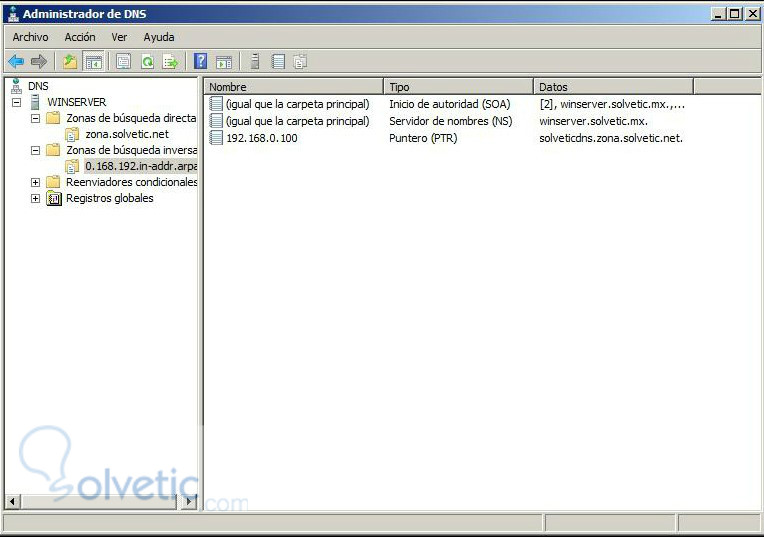Select Registros globales label
This screenshot has height=537, width=764.
[x=110, y=198]
